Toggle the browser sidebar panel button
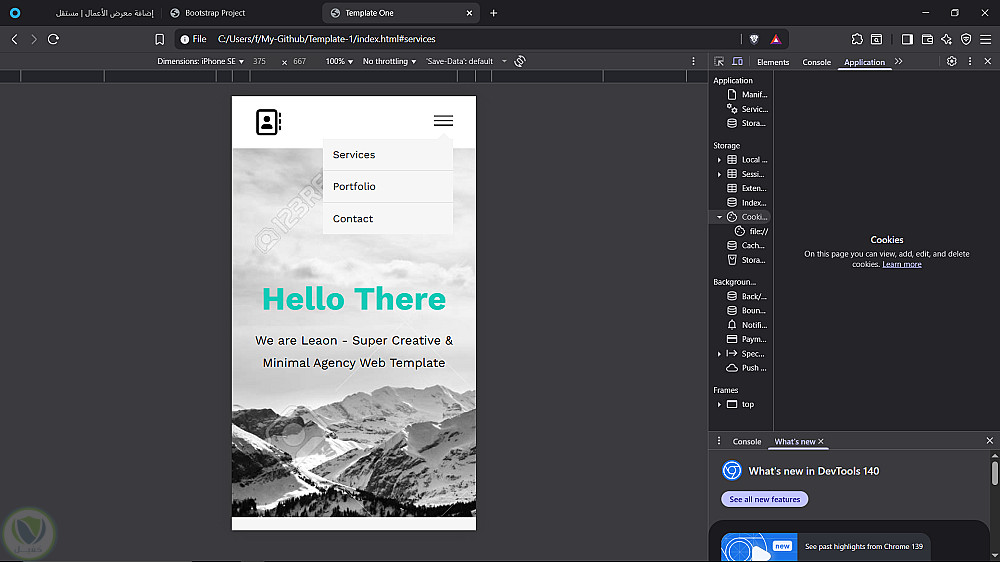Screen dimensions: 1000x562 pyautogui.click(x=907, y=39)
